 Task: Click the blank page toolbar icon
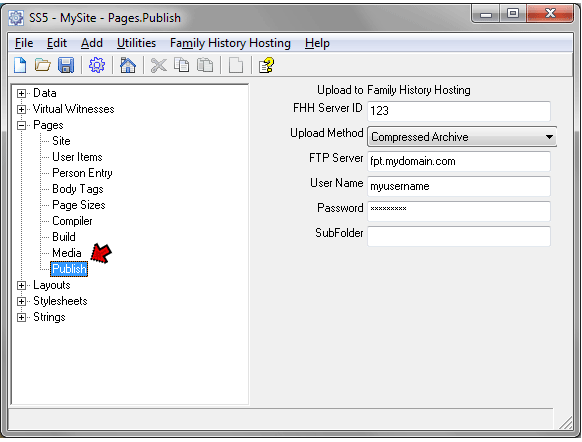(236, 65)
